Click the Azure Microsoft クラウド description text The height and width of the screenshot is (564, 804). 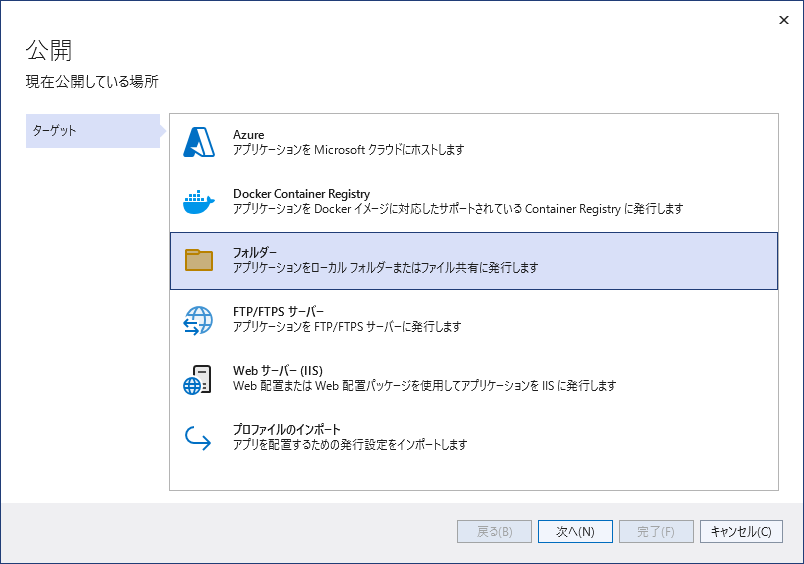pos(348,150)
